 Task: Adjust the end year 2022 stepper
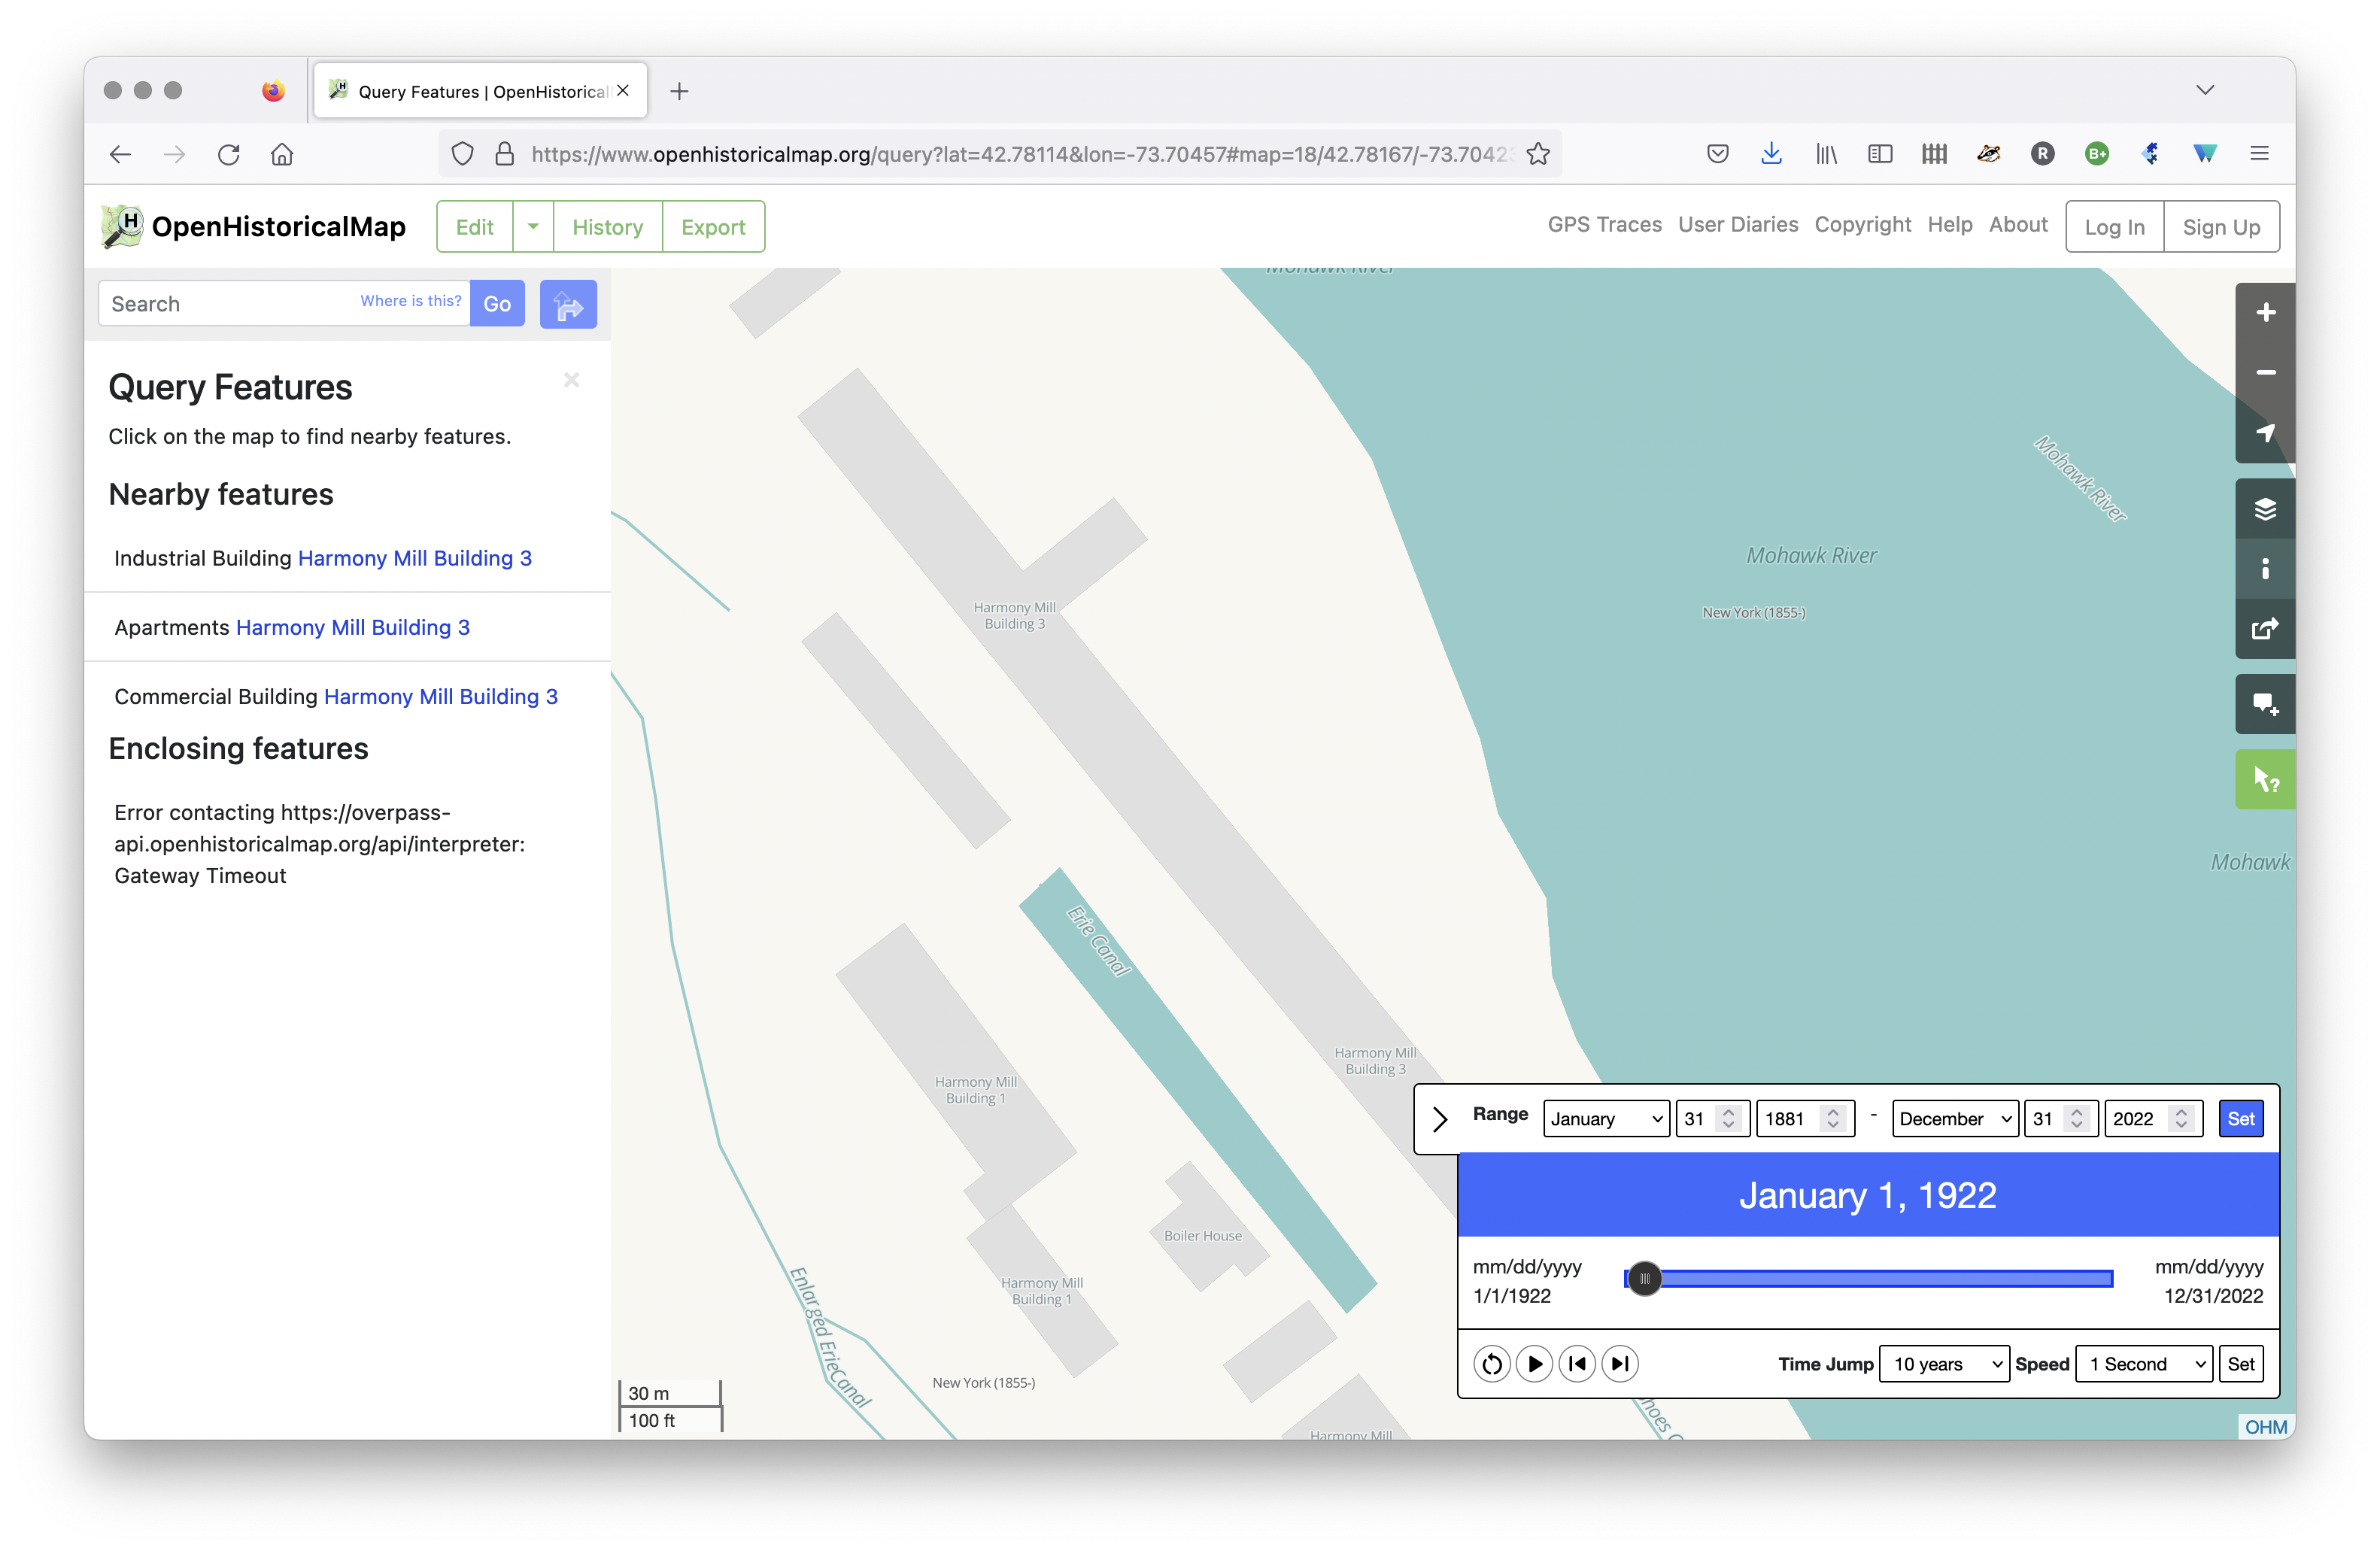click(2181, 1119)
